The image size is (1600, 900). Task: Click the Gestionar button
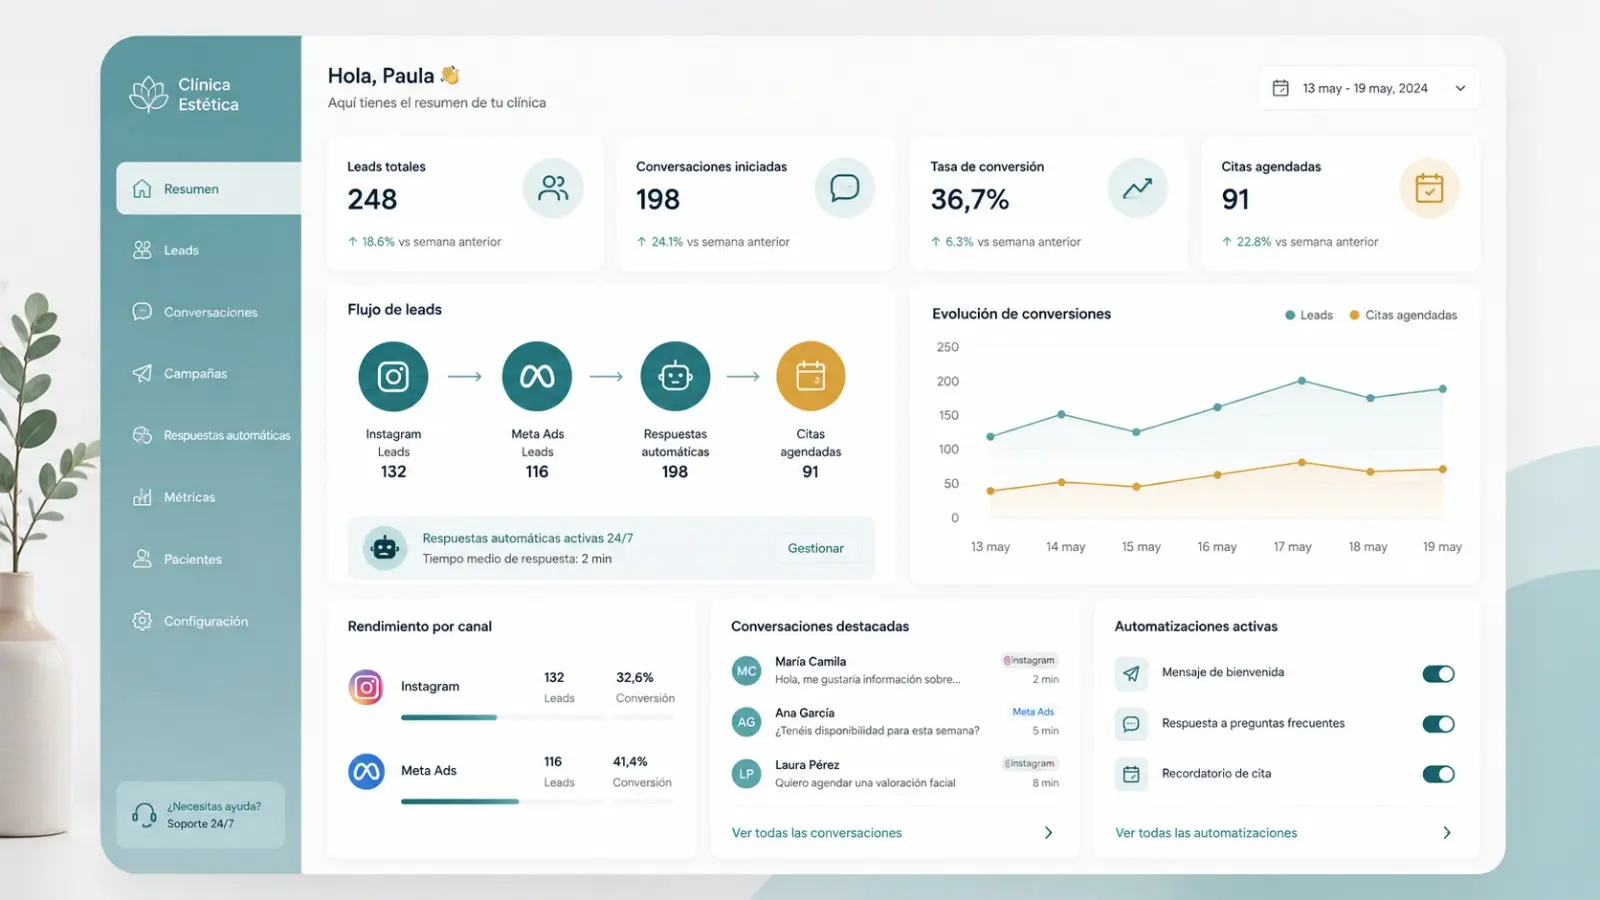(815, 548)
